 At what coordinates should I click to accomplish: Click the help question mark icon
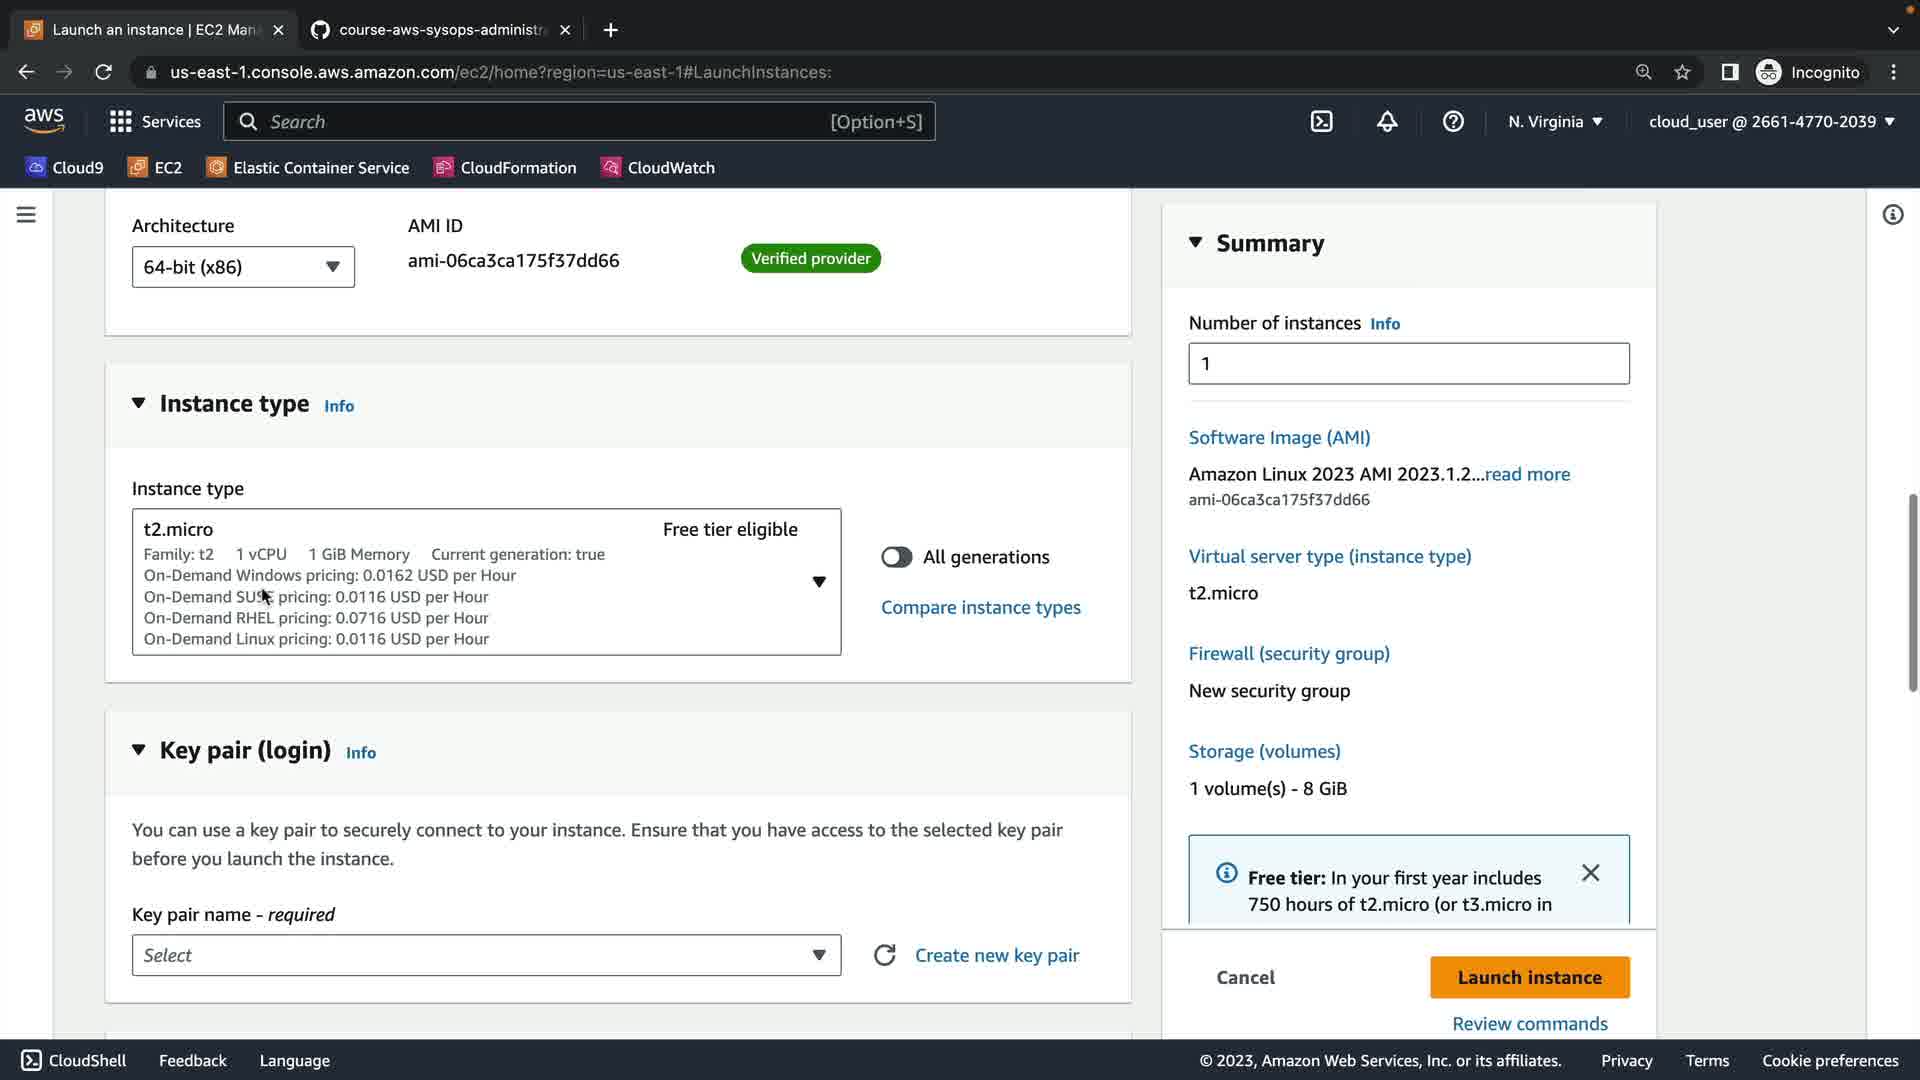click(1453, 121)
